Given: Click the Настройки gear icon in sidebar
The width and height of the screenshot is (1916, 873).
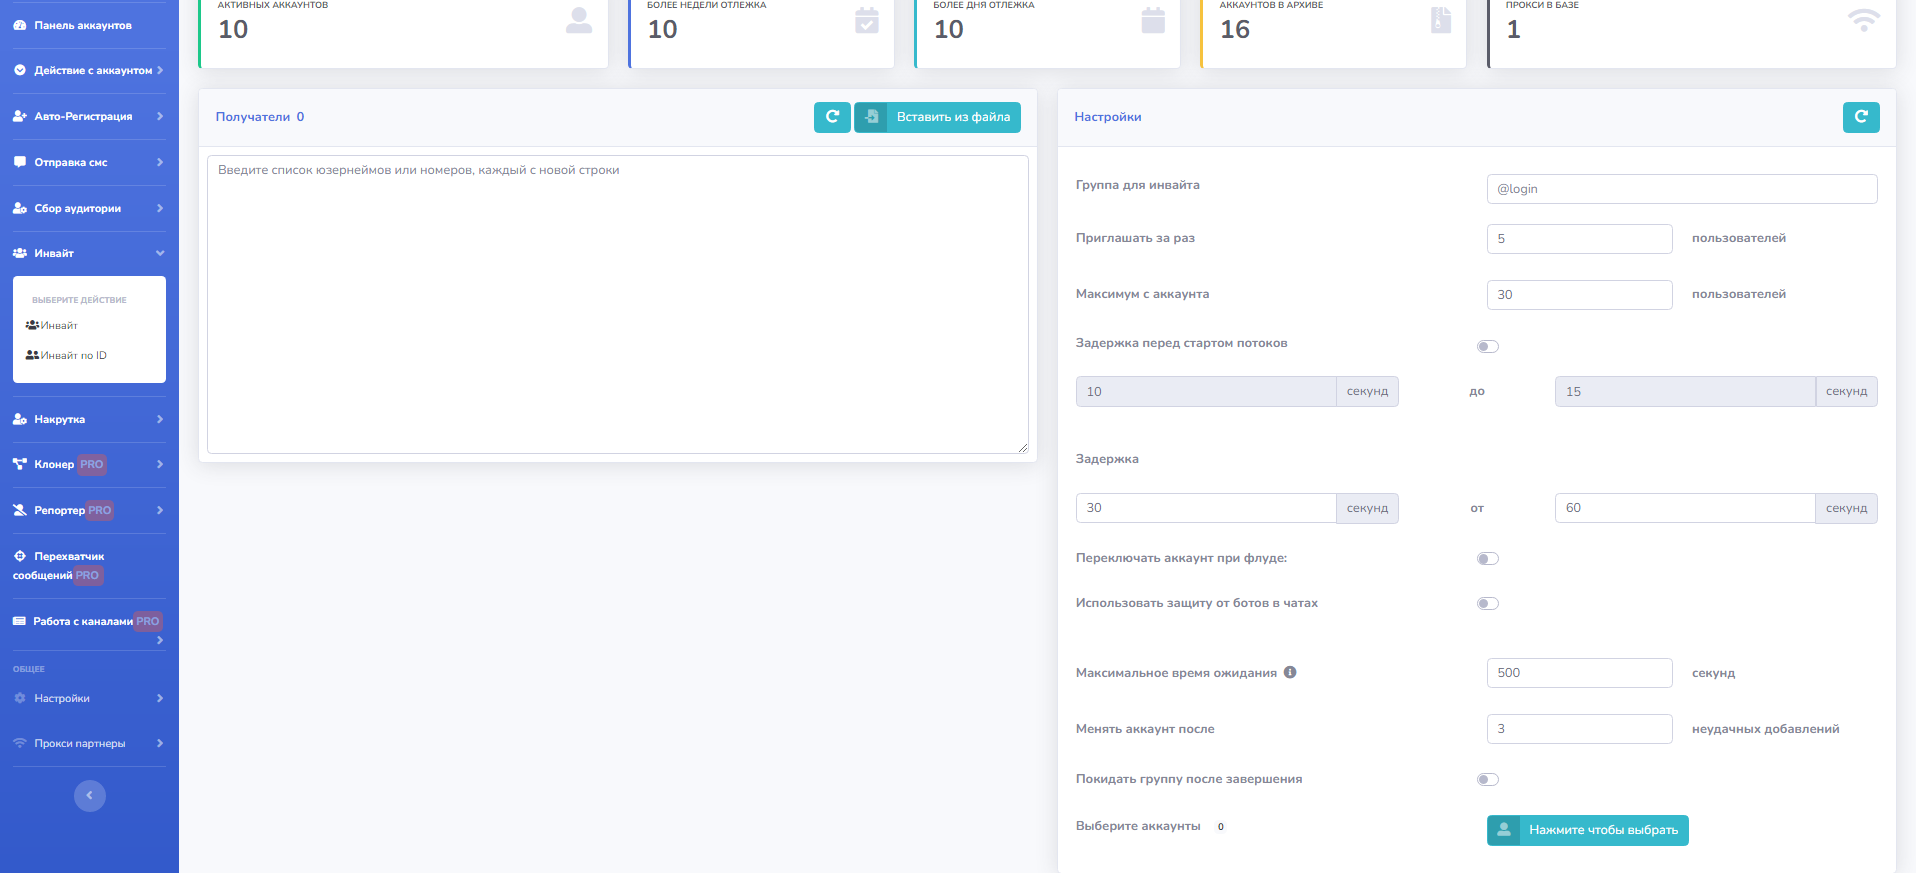Looking at the screenshot, I should point(20,698).
